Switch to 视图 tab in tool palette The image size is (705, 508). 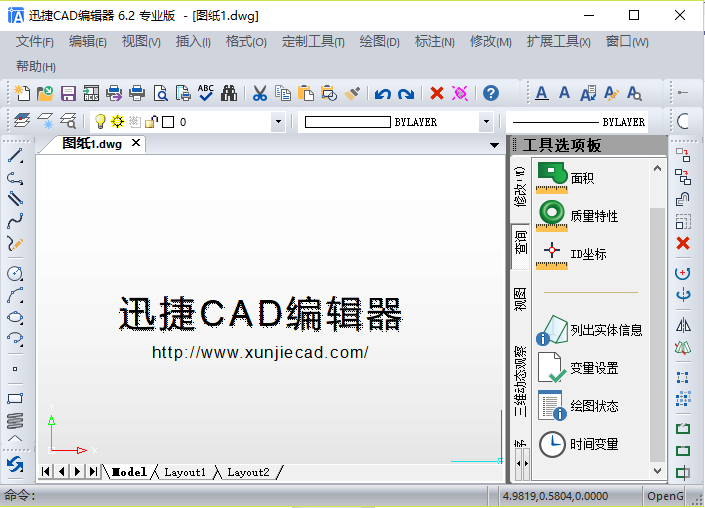(x=521, y=299)
